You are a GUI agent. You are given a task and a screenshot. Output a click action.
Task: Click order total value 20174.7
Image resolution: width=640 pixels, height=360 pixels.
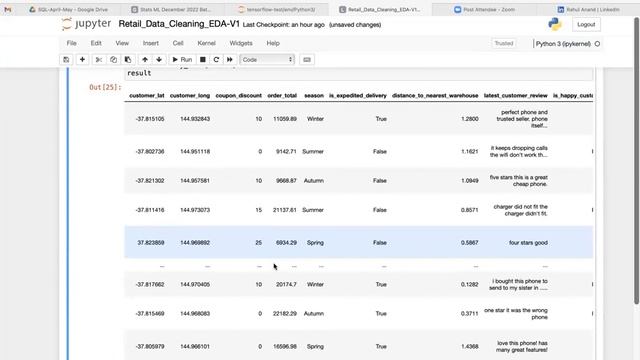click(x=286, y=284)
